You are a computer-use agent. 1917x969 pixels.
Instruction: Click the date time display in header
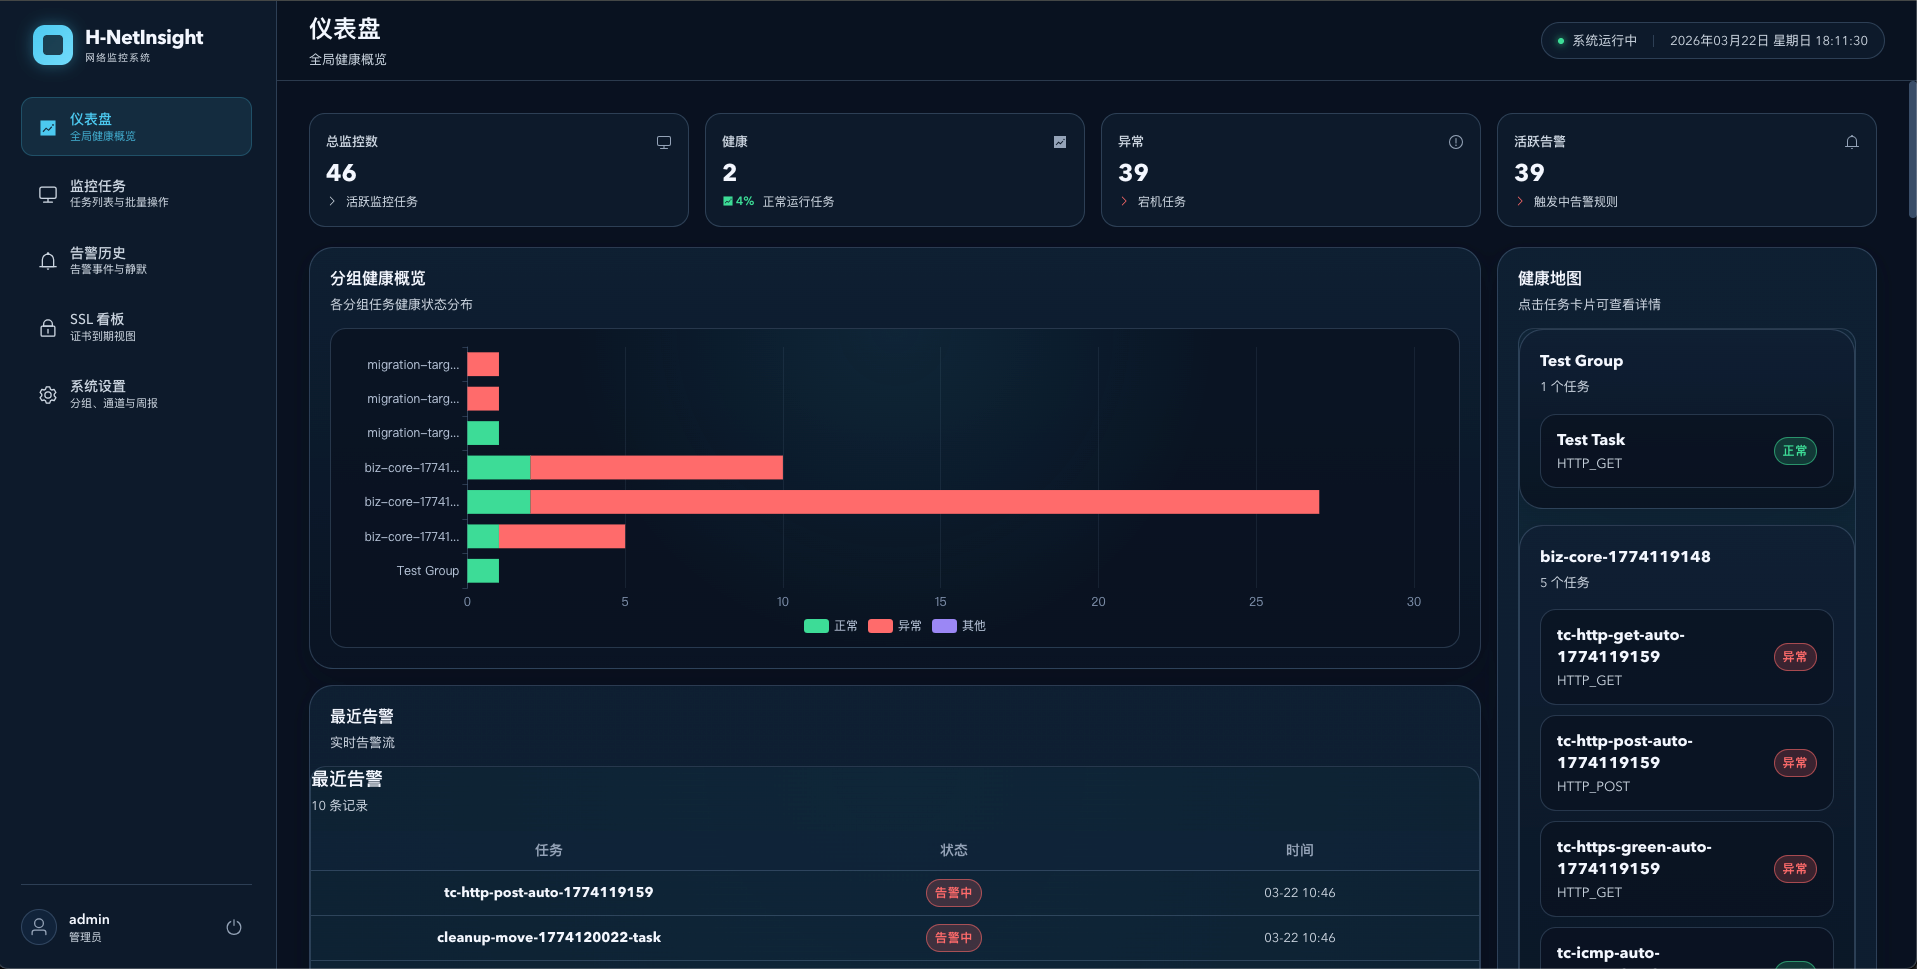tap(1768, 41)
